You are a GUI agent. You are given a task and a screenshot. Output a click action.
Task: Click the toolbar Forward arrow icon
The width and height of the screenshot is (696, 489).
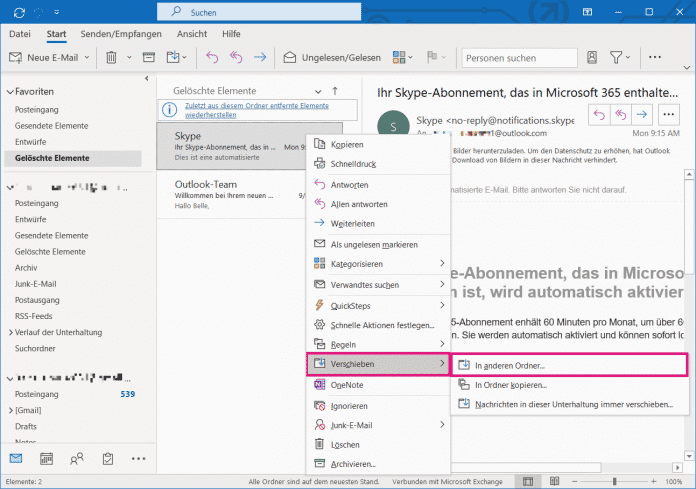260,57
